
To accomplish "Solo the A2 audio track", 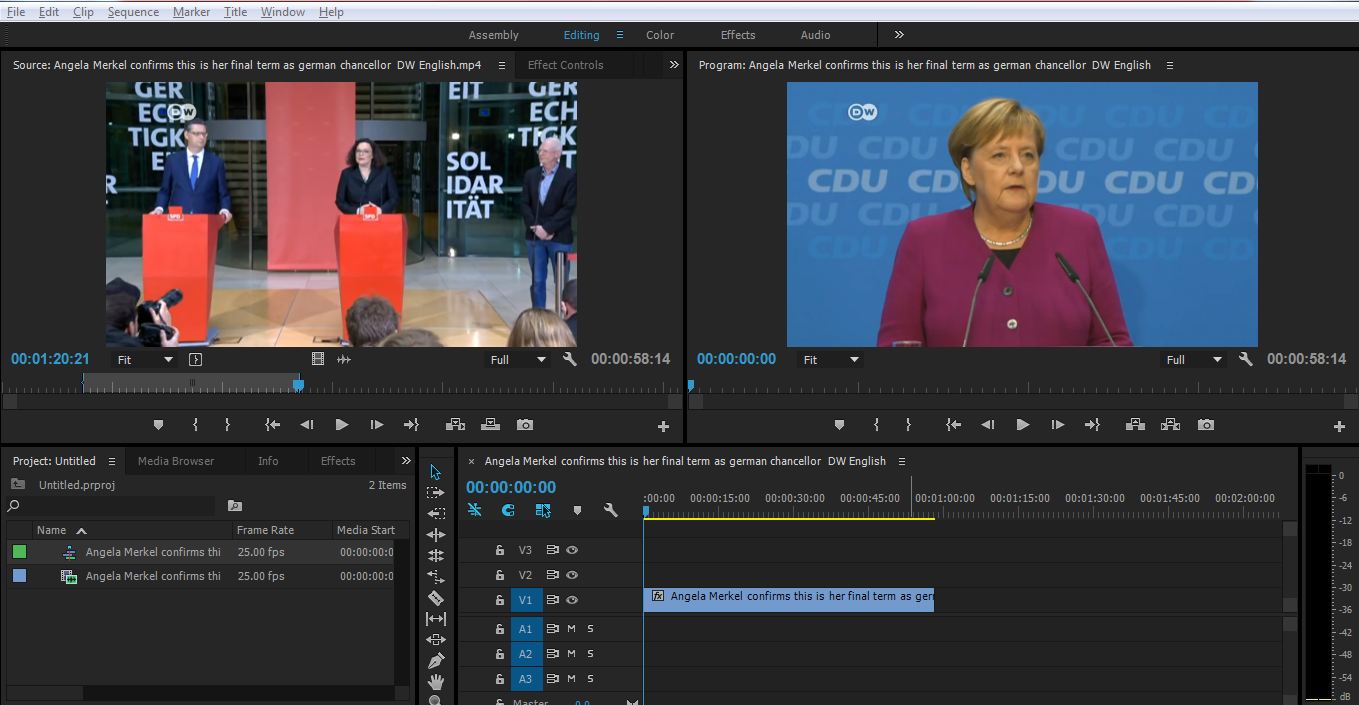I will (590, 654).
